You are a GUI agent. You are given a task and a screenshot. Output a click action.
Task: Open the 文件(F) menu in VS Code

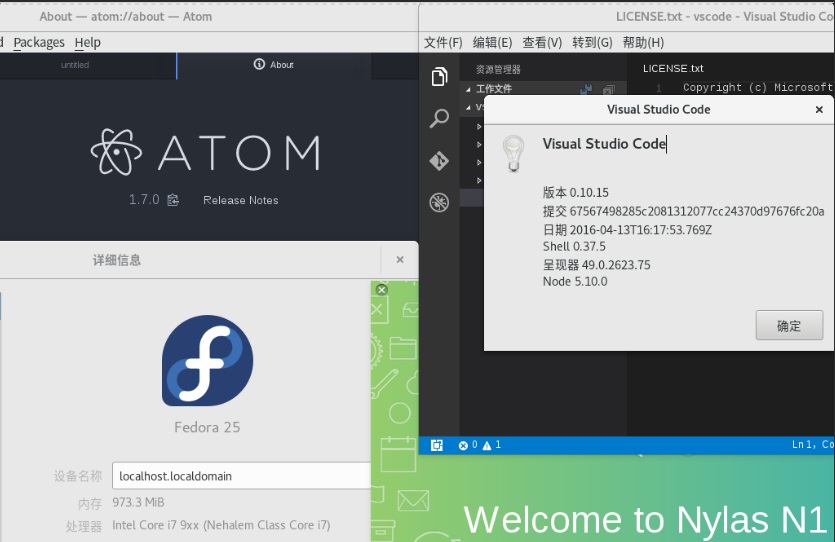tap(443, 43)
